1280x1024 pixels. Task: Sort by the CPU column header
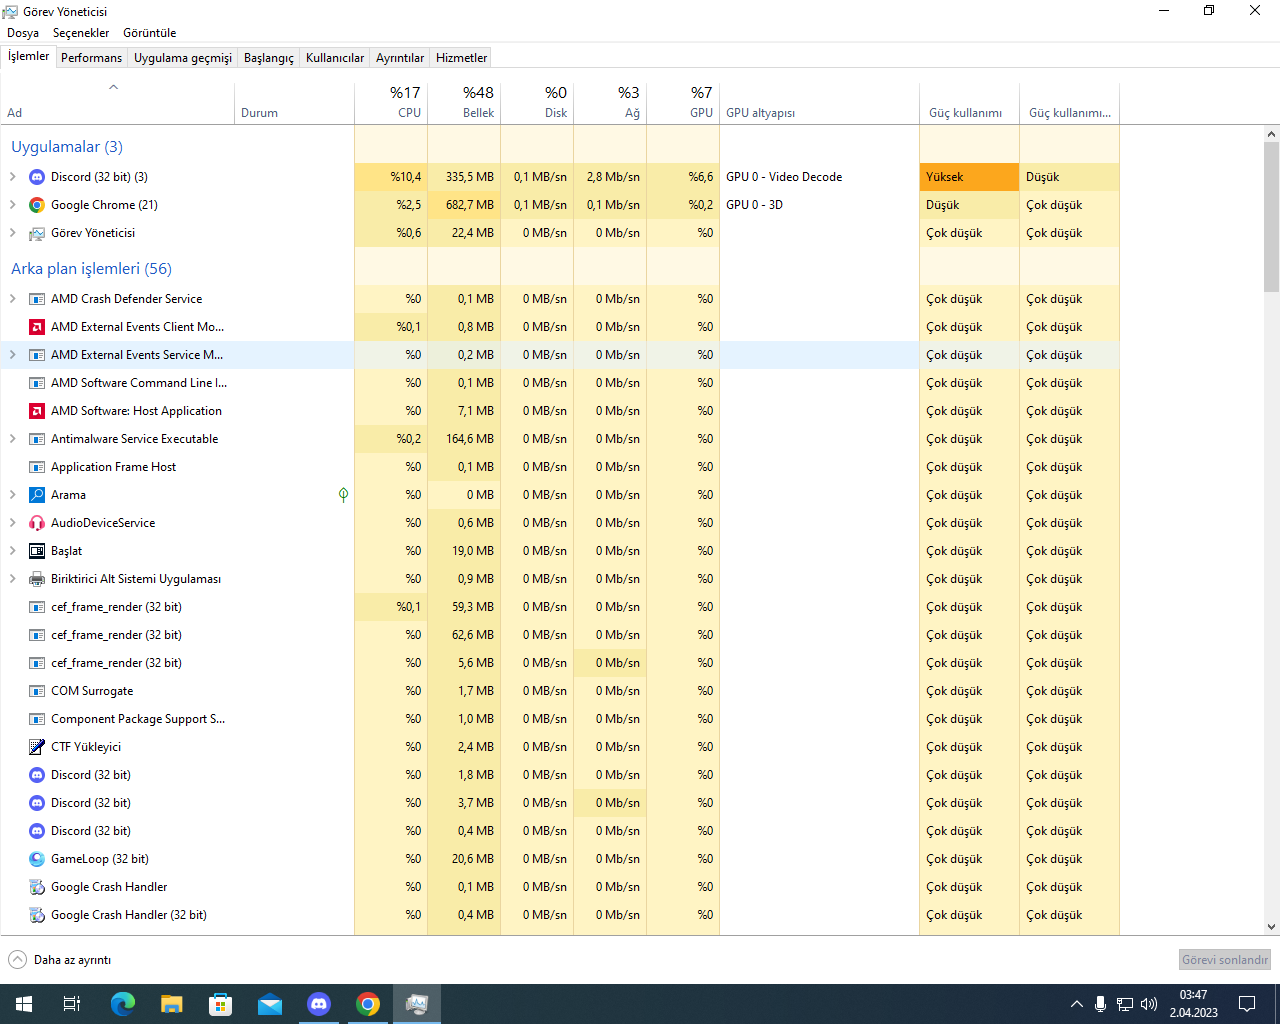(x=391, y=102)
